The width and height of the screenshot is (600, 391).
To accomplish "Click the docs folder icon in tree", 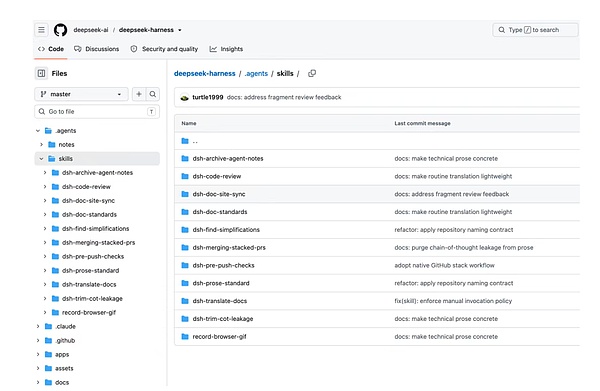I will 48,382.
